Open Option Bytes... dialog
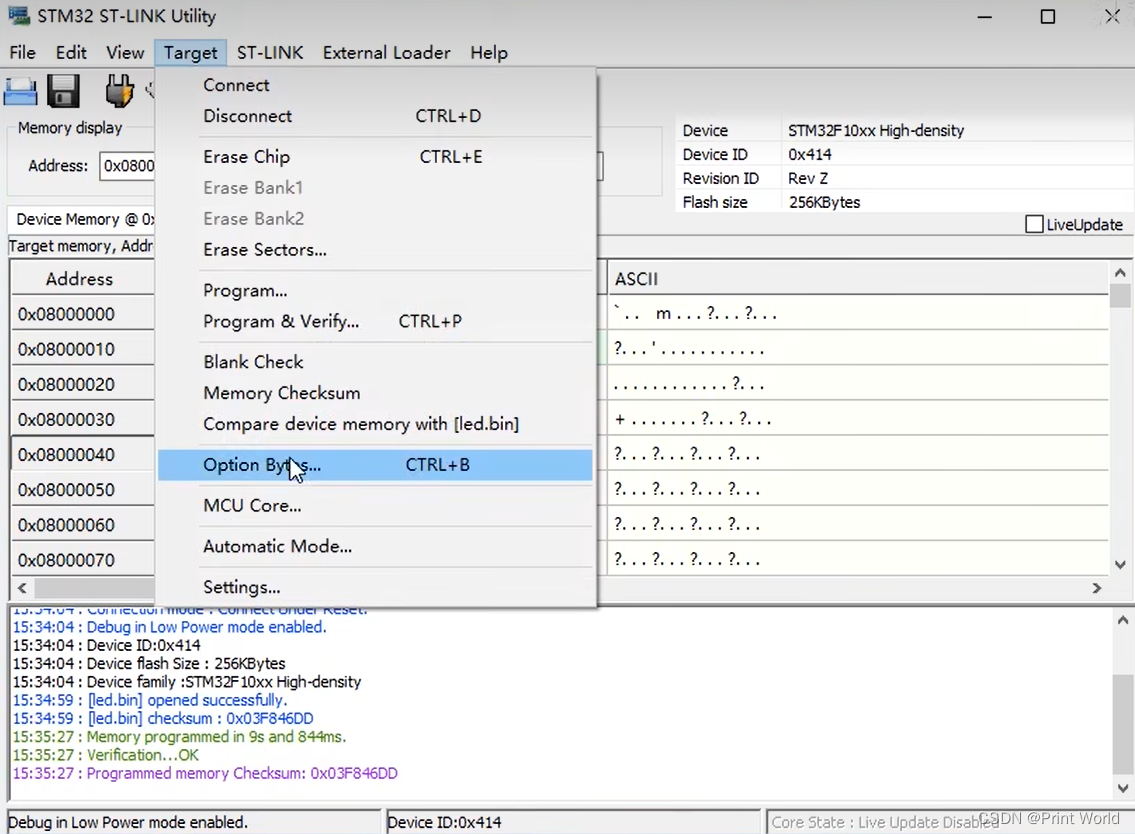 tap(375, 465)
